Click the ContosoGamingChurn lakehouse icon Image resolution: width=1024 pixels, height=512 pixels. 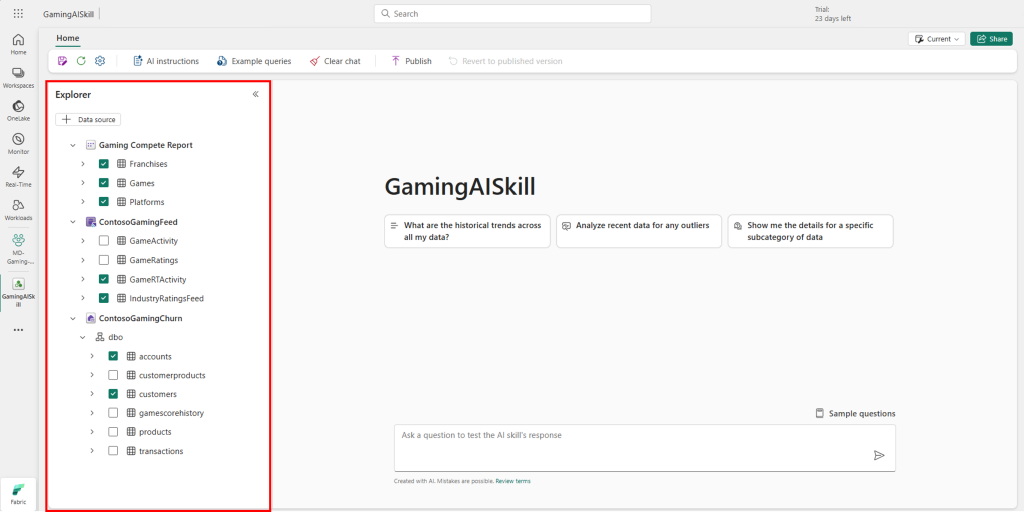91,318
